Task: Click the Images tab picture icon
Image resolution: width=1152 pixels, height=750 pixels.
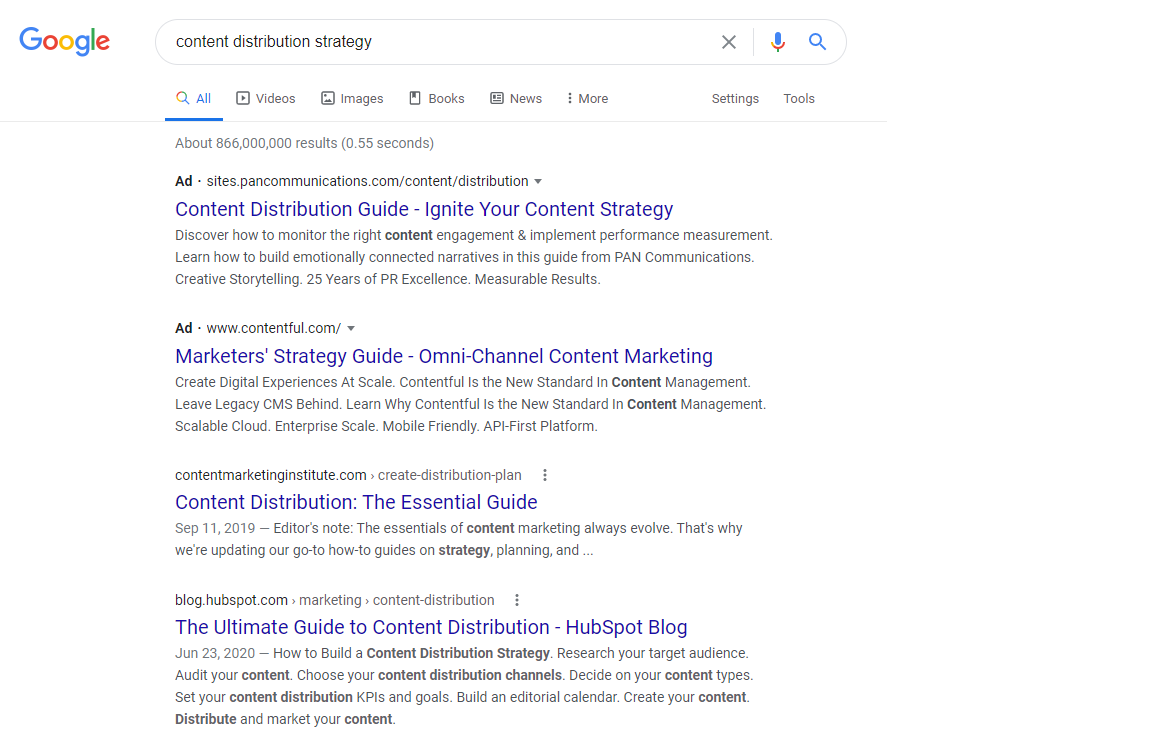Action: (x=328, y=98)
